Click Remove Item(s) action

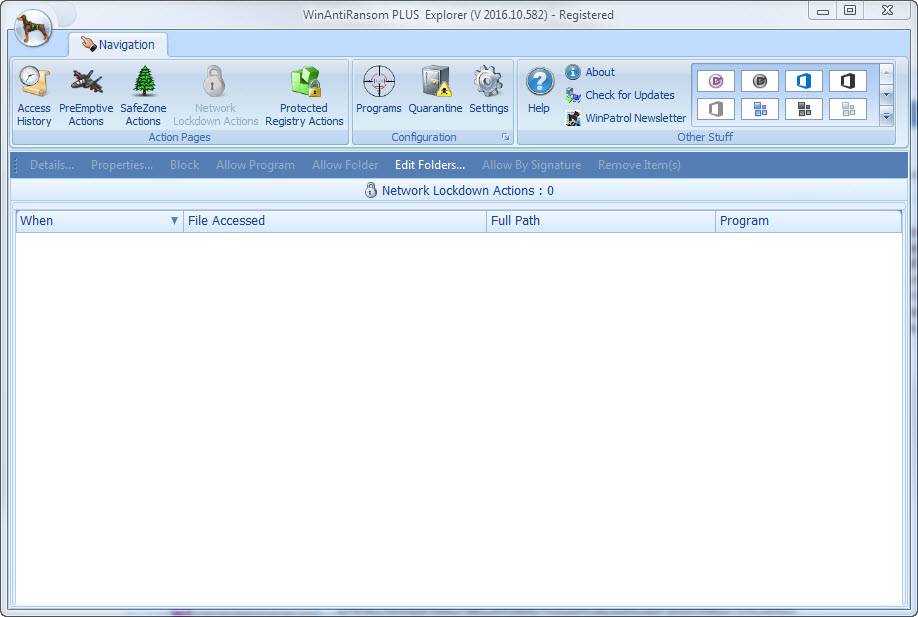pos(639,165)
